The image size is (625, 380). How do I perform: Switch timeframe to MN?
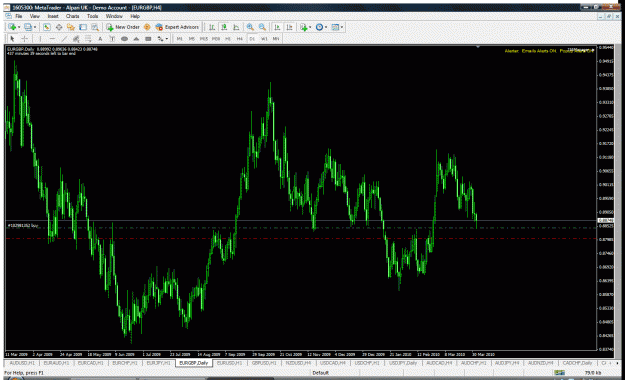[276, 39]
